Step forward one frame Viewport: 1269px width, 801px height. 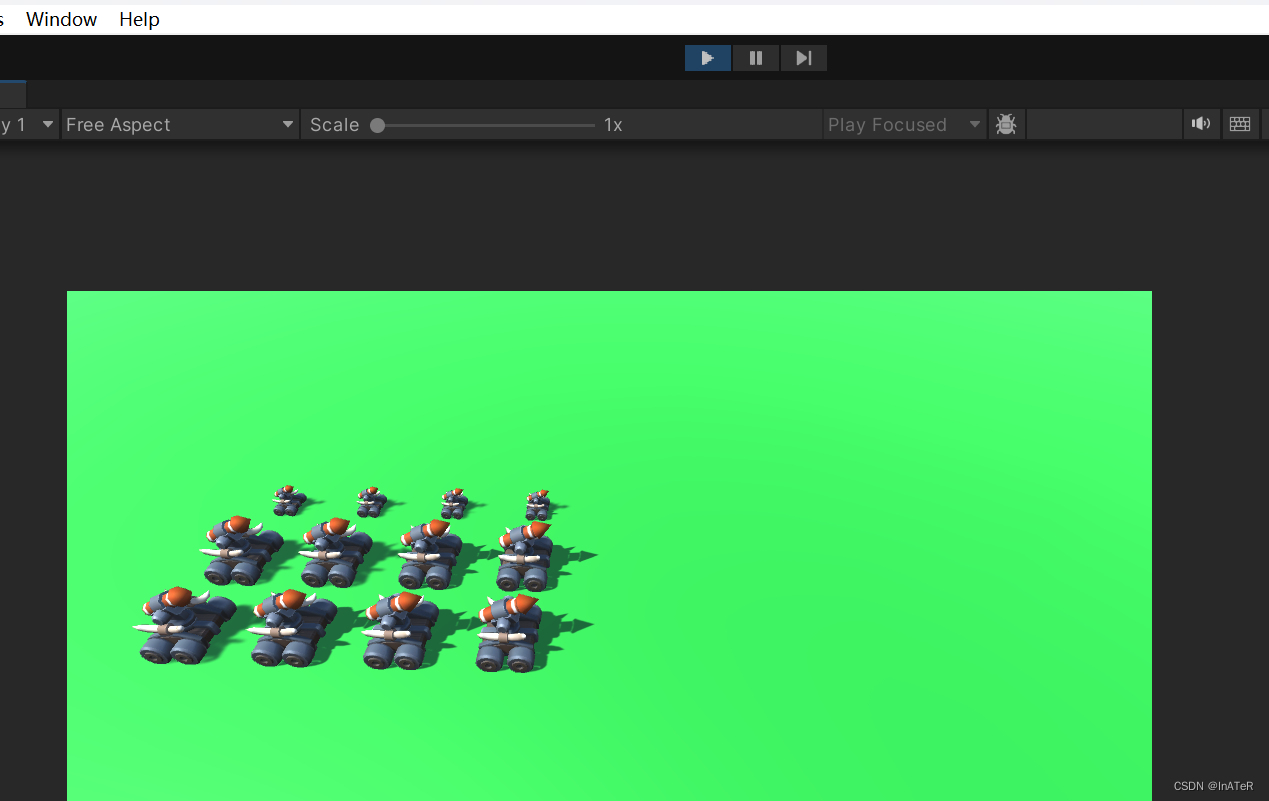803,57
